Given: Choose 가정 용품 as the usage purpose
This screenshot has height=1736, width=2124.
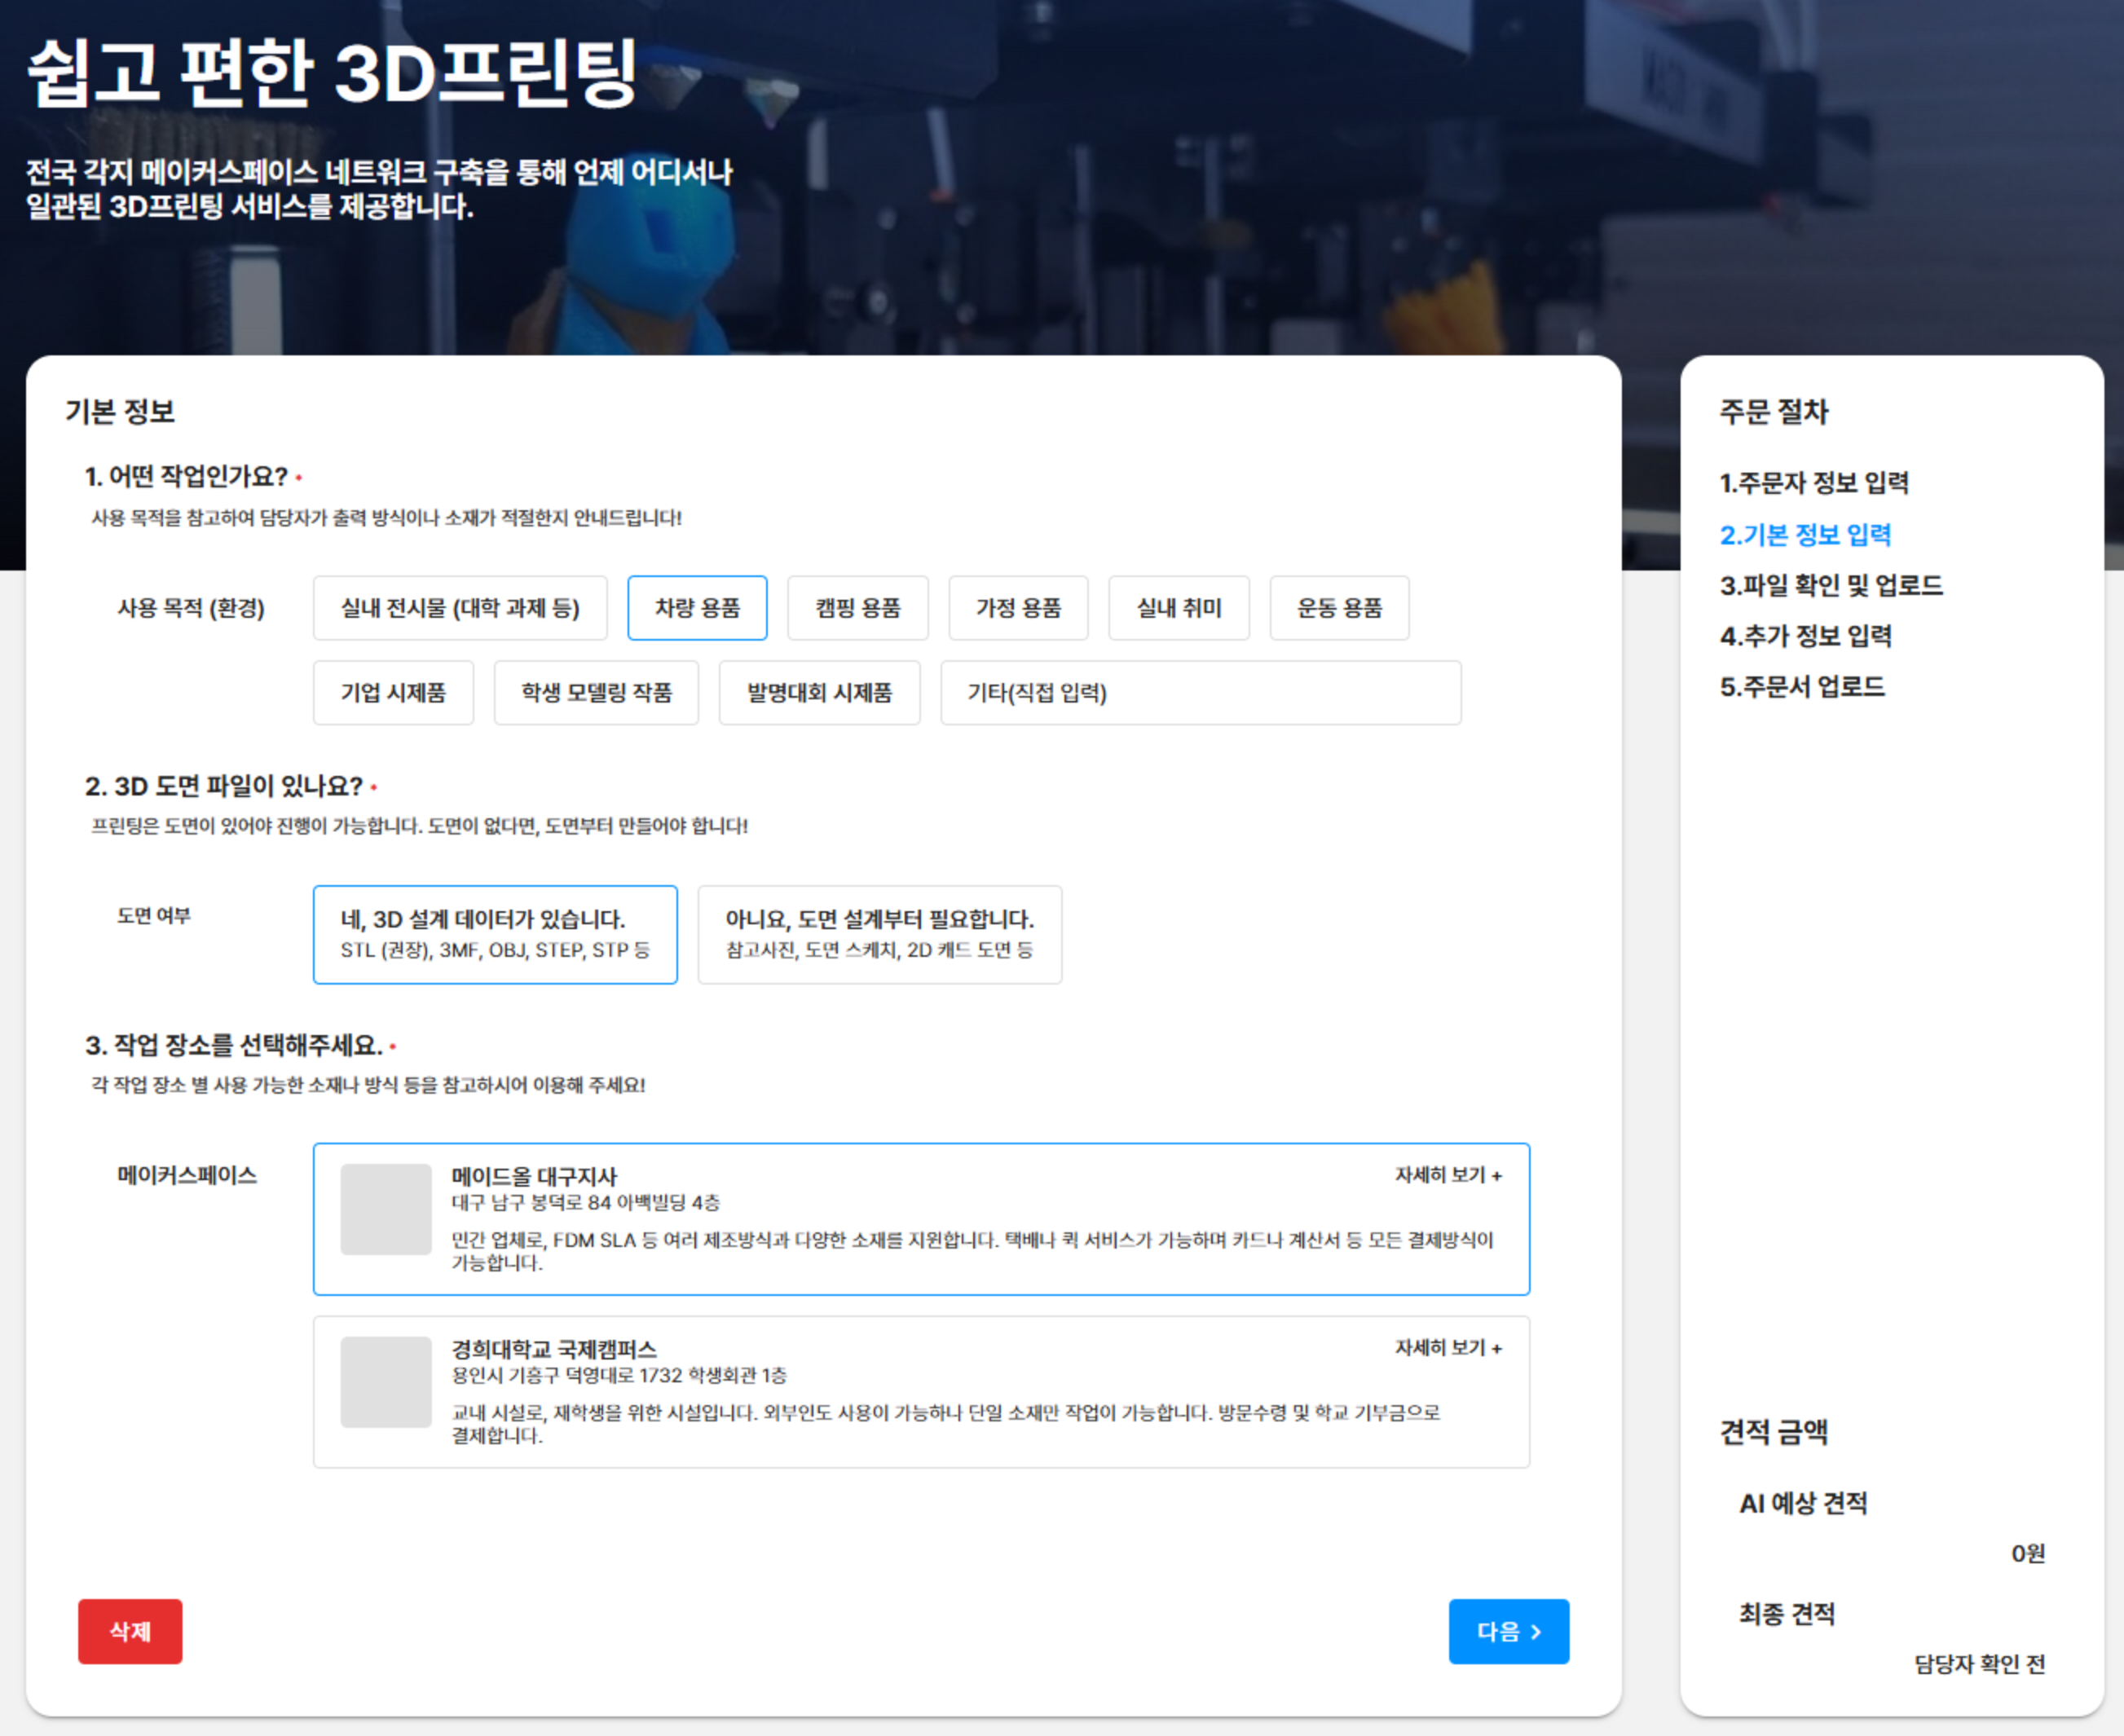Looking at the screenshot, I should pyautogui.click(x=1018, y=608).
